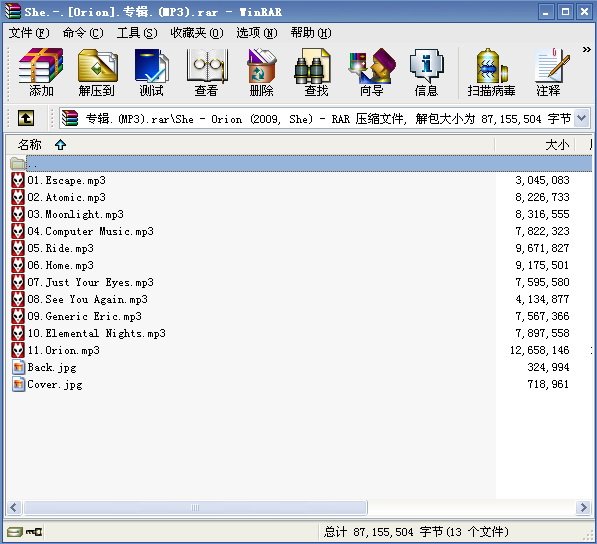
Task: Maximize the WinRAR window
Action: click(565, 12)
